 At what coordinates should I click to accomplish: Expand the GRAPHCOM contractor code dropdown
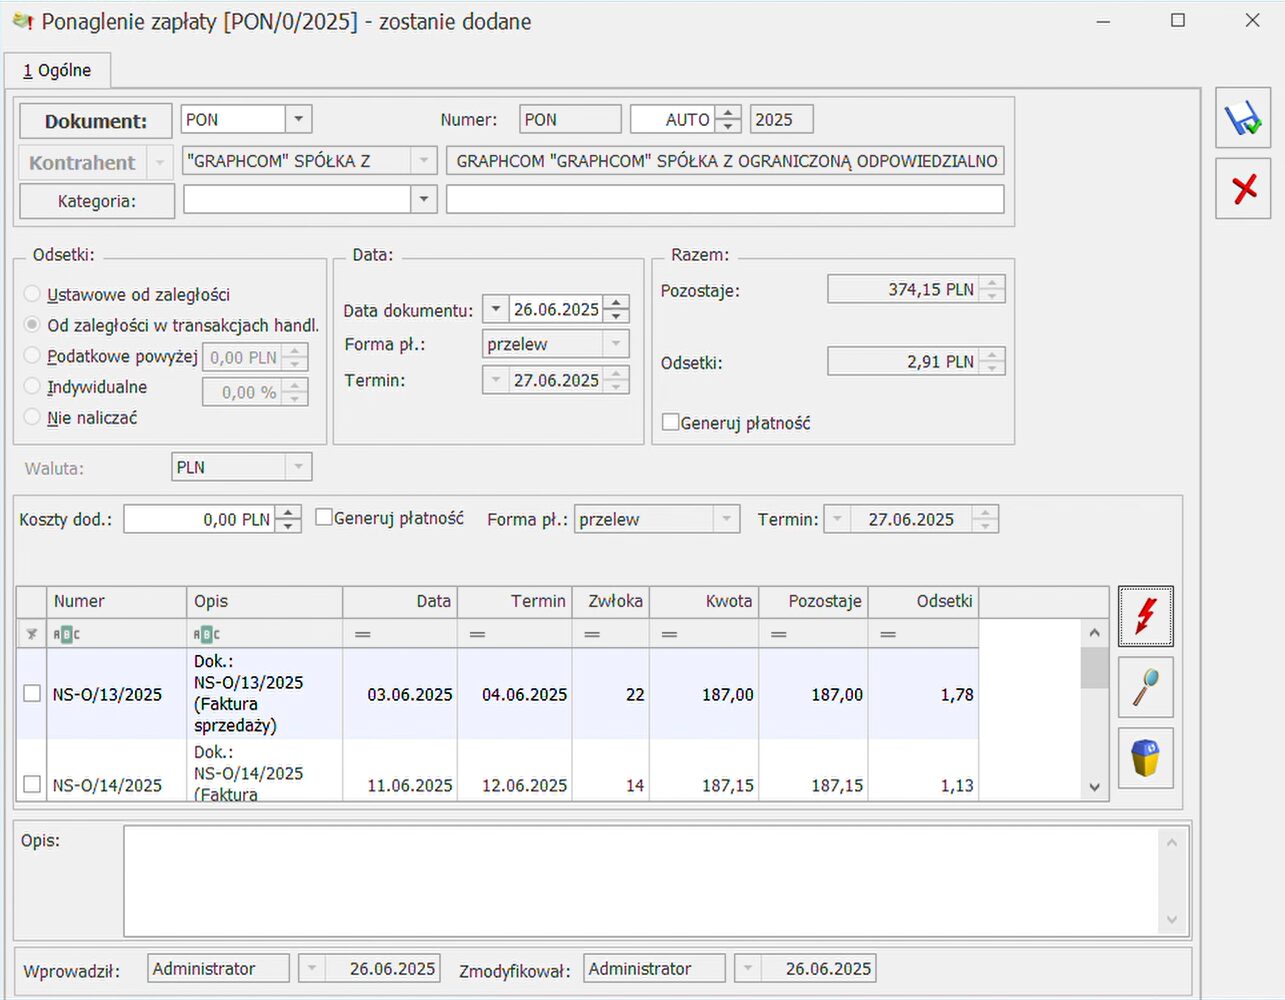click(x=424, y=160)
